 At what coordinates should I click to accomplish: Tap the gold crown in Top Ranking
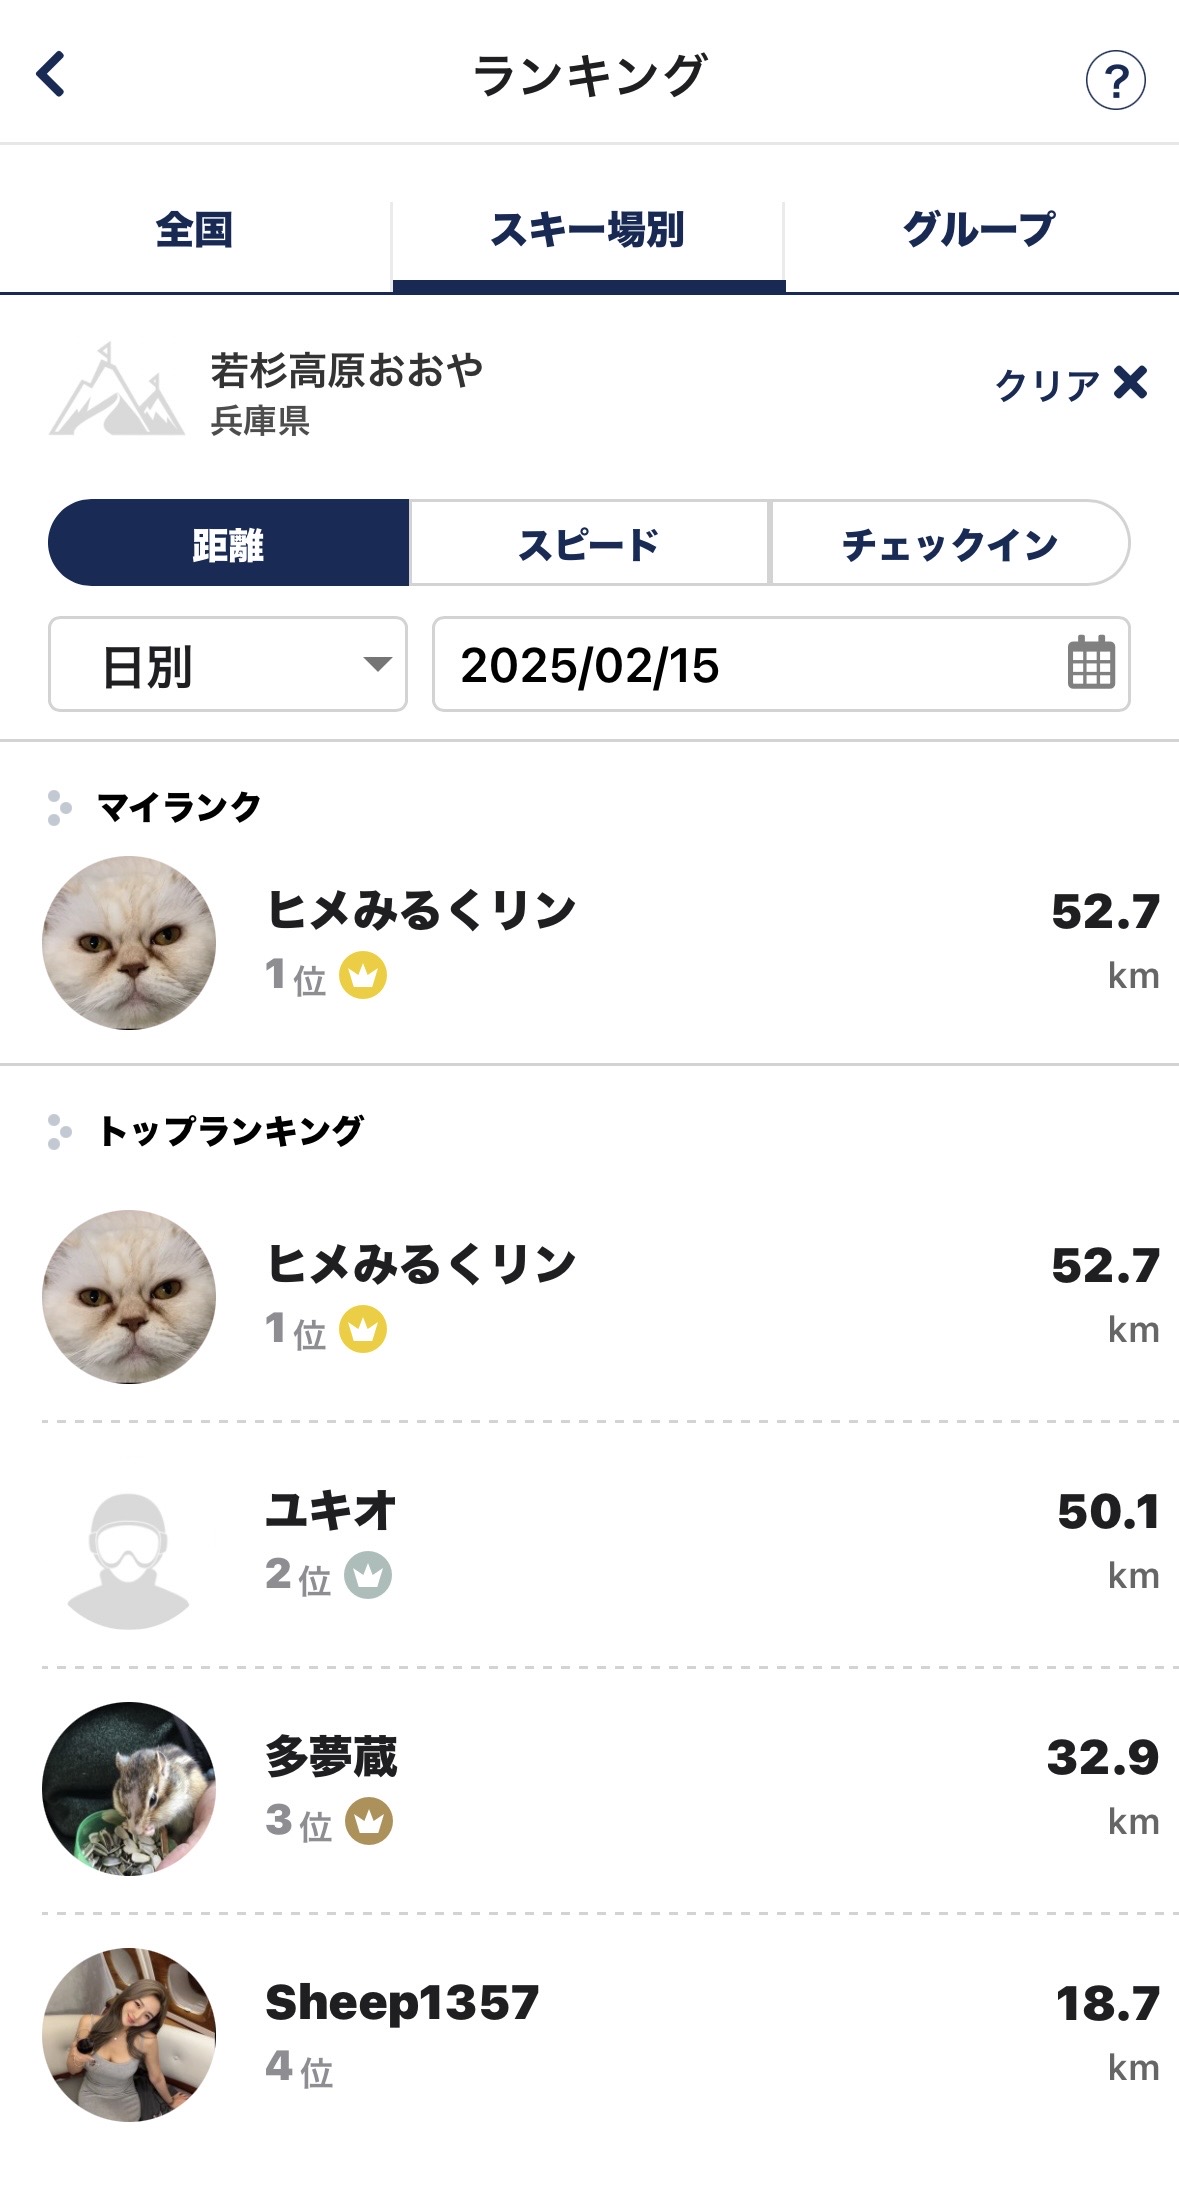[x=363, y=1329]
